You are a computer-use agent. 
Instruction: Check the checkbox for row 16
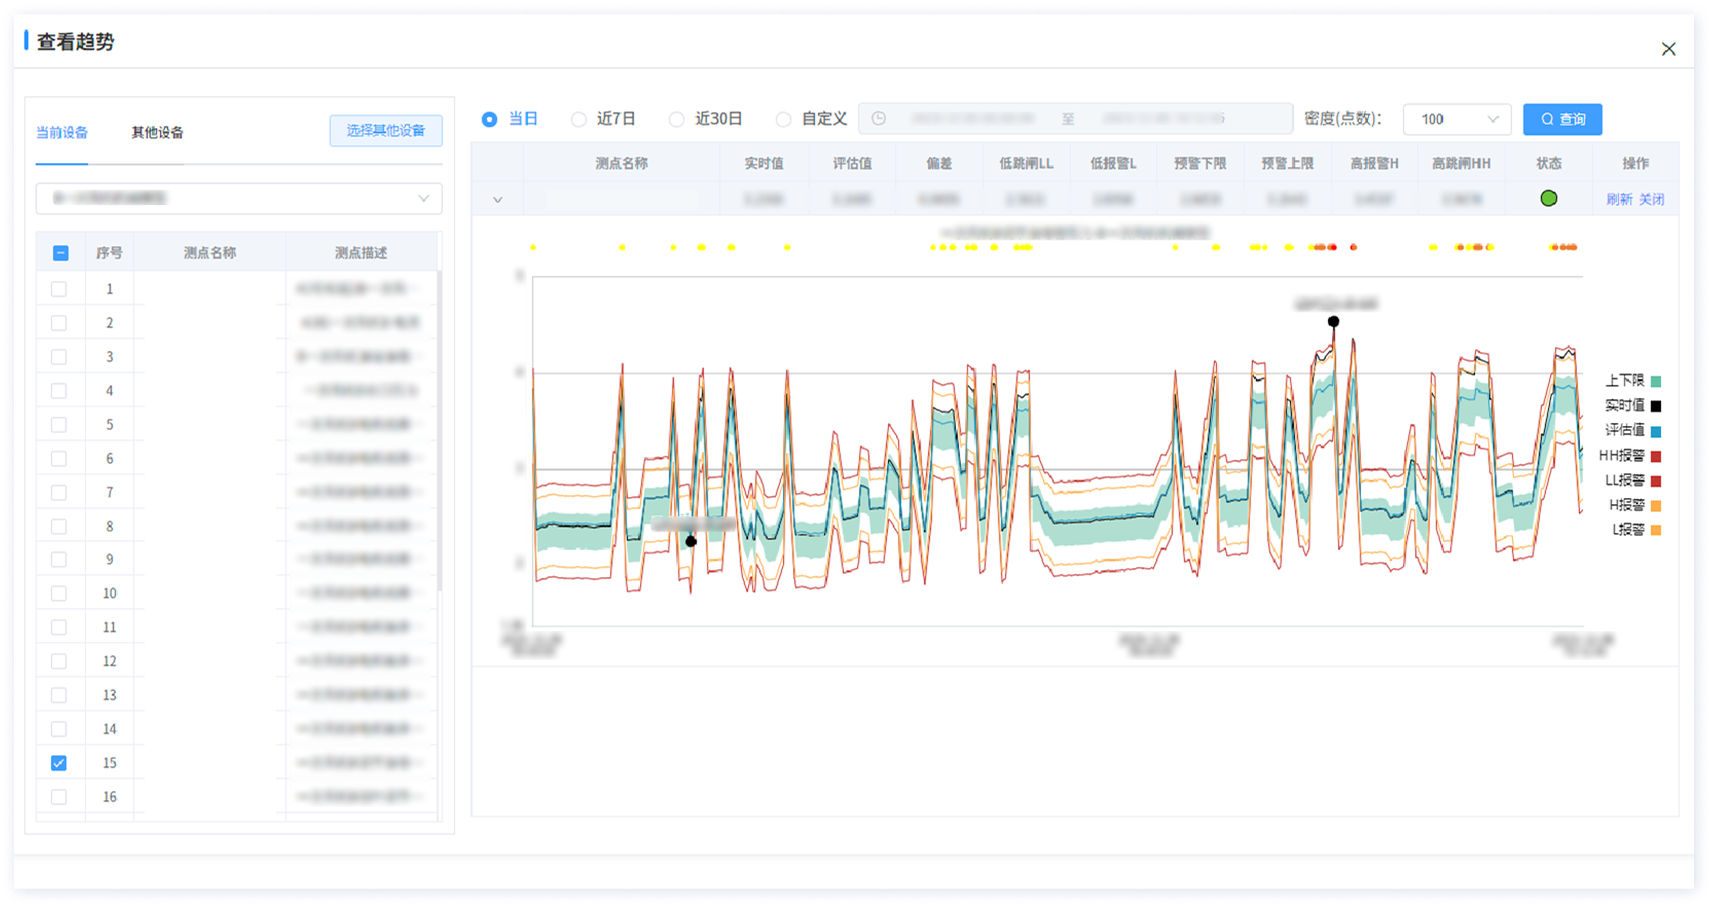[x=59, y=797]
